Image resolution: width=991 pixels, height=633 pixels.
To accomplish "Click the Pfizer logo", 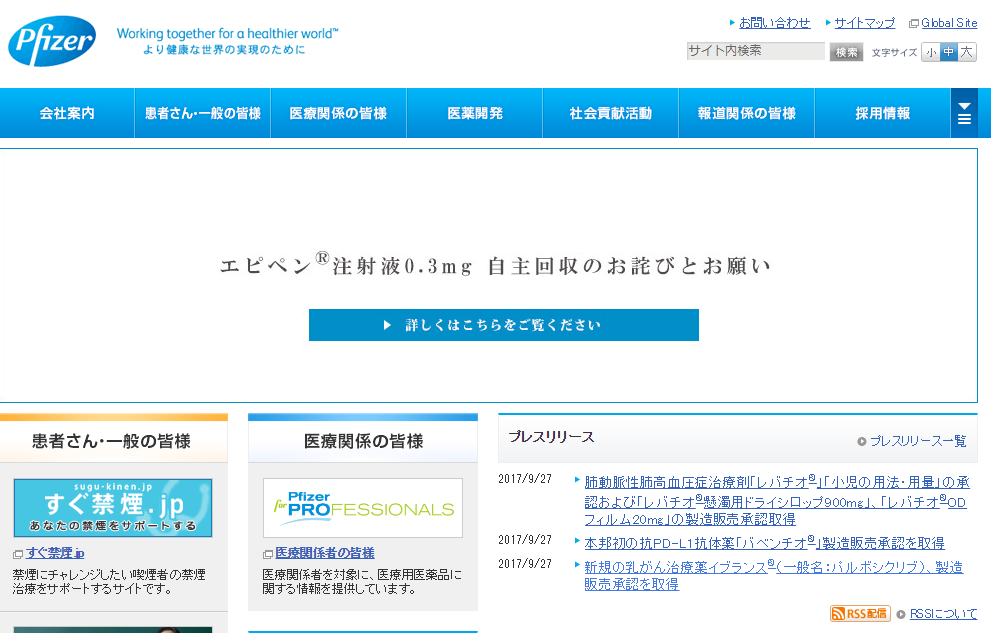I will pyautogui.click(x=52, y=41).
